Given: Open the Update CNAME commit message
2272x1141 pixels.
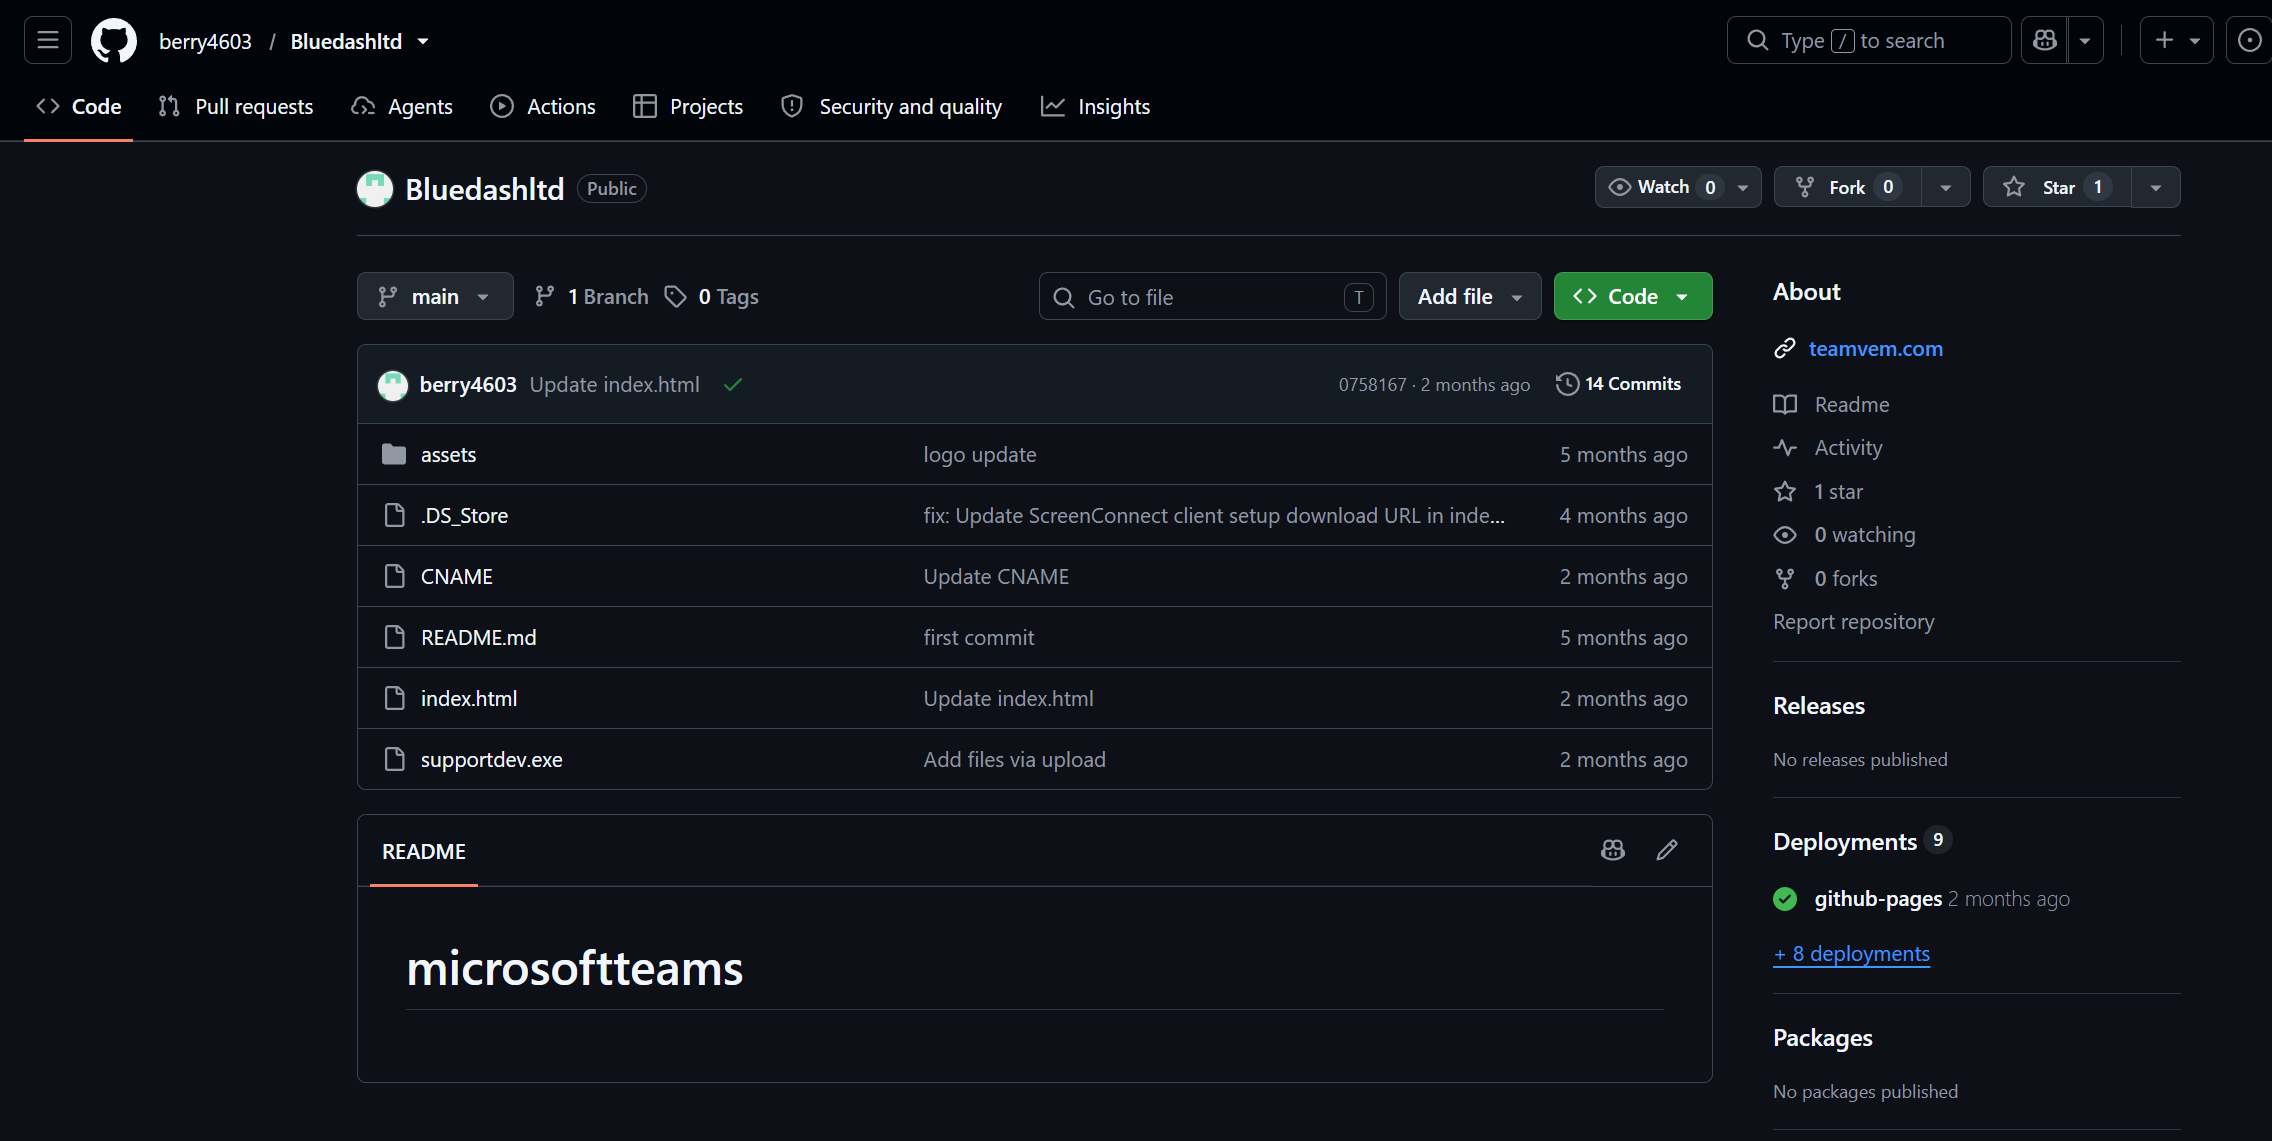Looking at the screenshot, I should (x=996, y=576).
